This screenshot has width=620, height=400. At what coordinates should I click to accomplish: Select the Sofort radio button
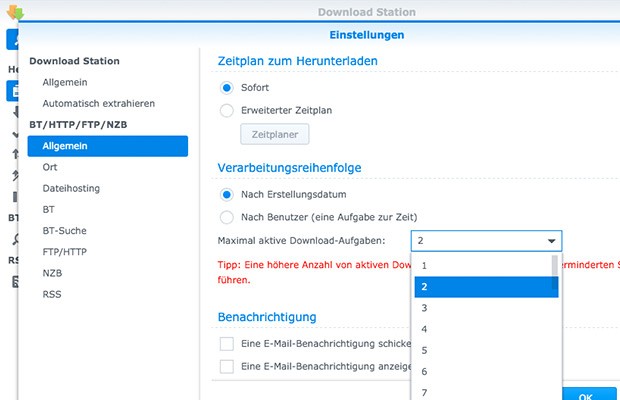click(x=227, y=88)
